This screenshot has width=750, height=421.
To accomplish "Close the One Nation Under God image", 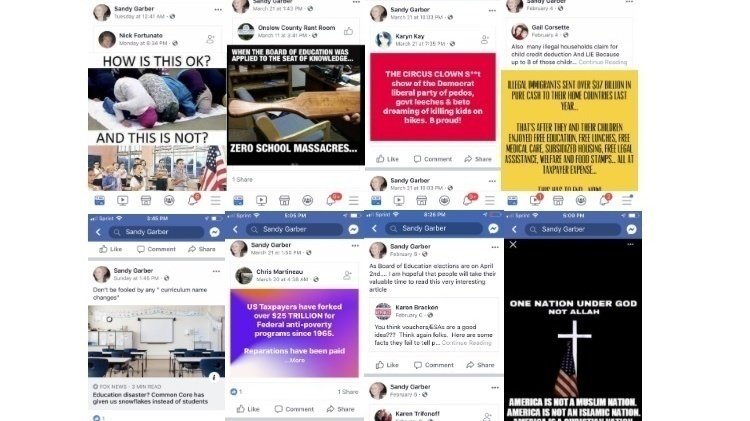I will 513,244.
